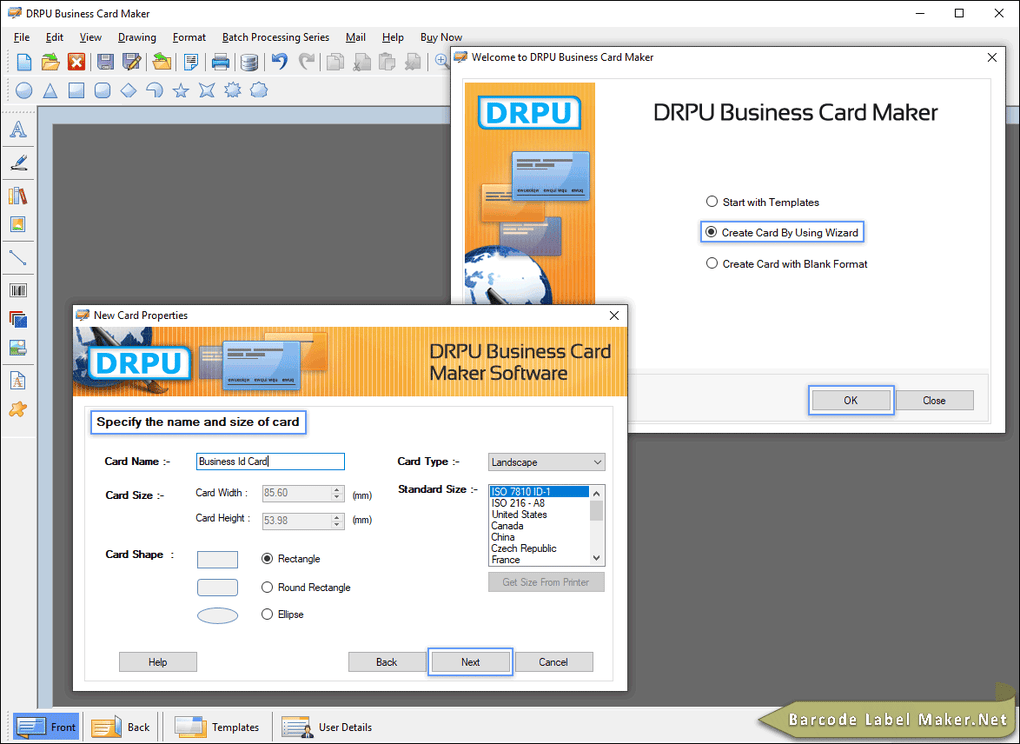The image size is (1020, 744).
Task: Enable Create Card with Blank Format
Action: (x=712, y=263)
